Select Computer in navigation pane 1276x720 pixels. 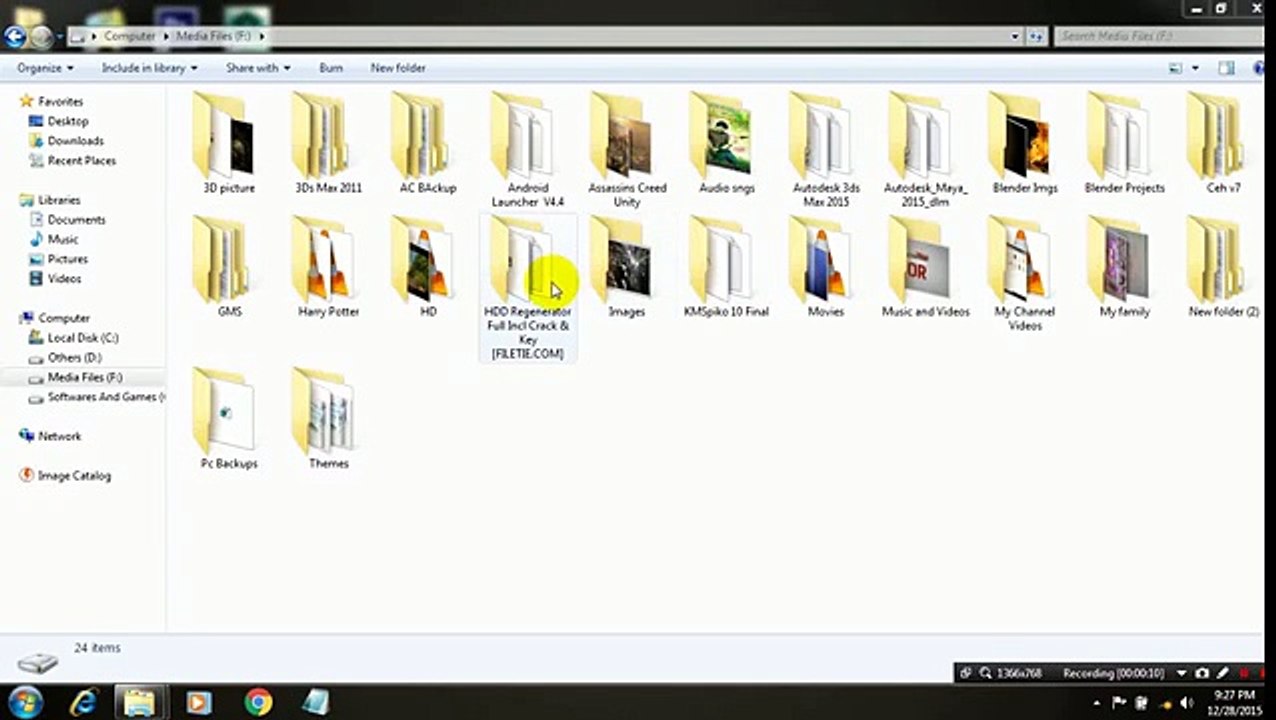63,318
